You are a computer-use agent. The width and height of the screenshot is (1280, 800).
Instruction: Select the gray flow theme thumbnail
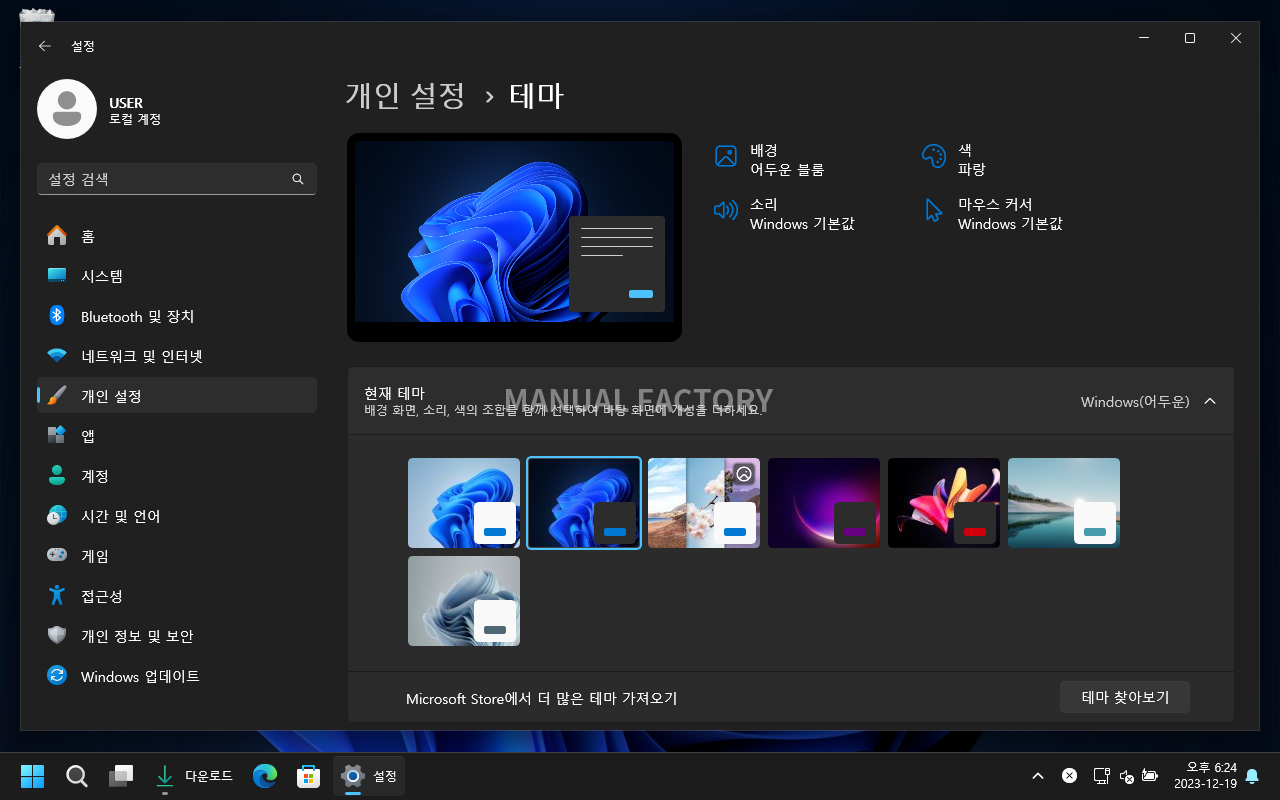pyautogui.click(x=464, y=601)
